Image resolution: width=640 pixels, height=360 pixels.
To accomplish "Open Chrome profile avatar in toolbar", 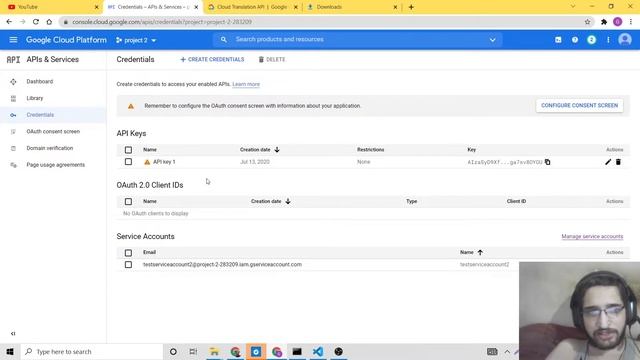I will (618, 22).
